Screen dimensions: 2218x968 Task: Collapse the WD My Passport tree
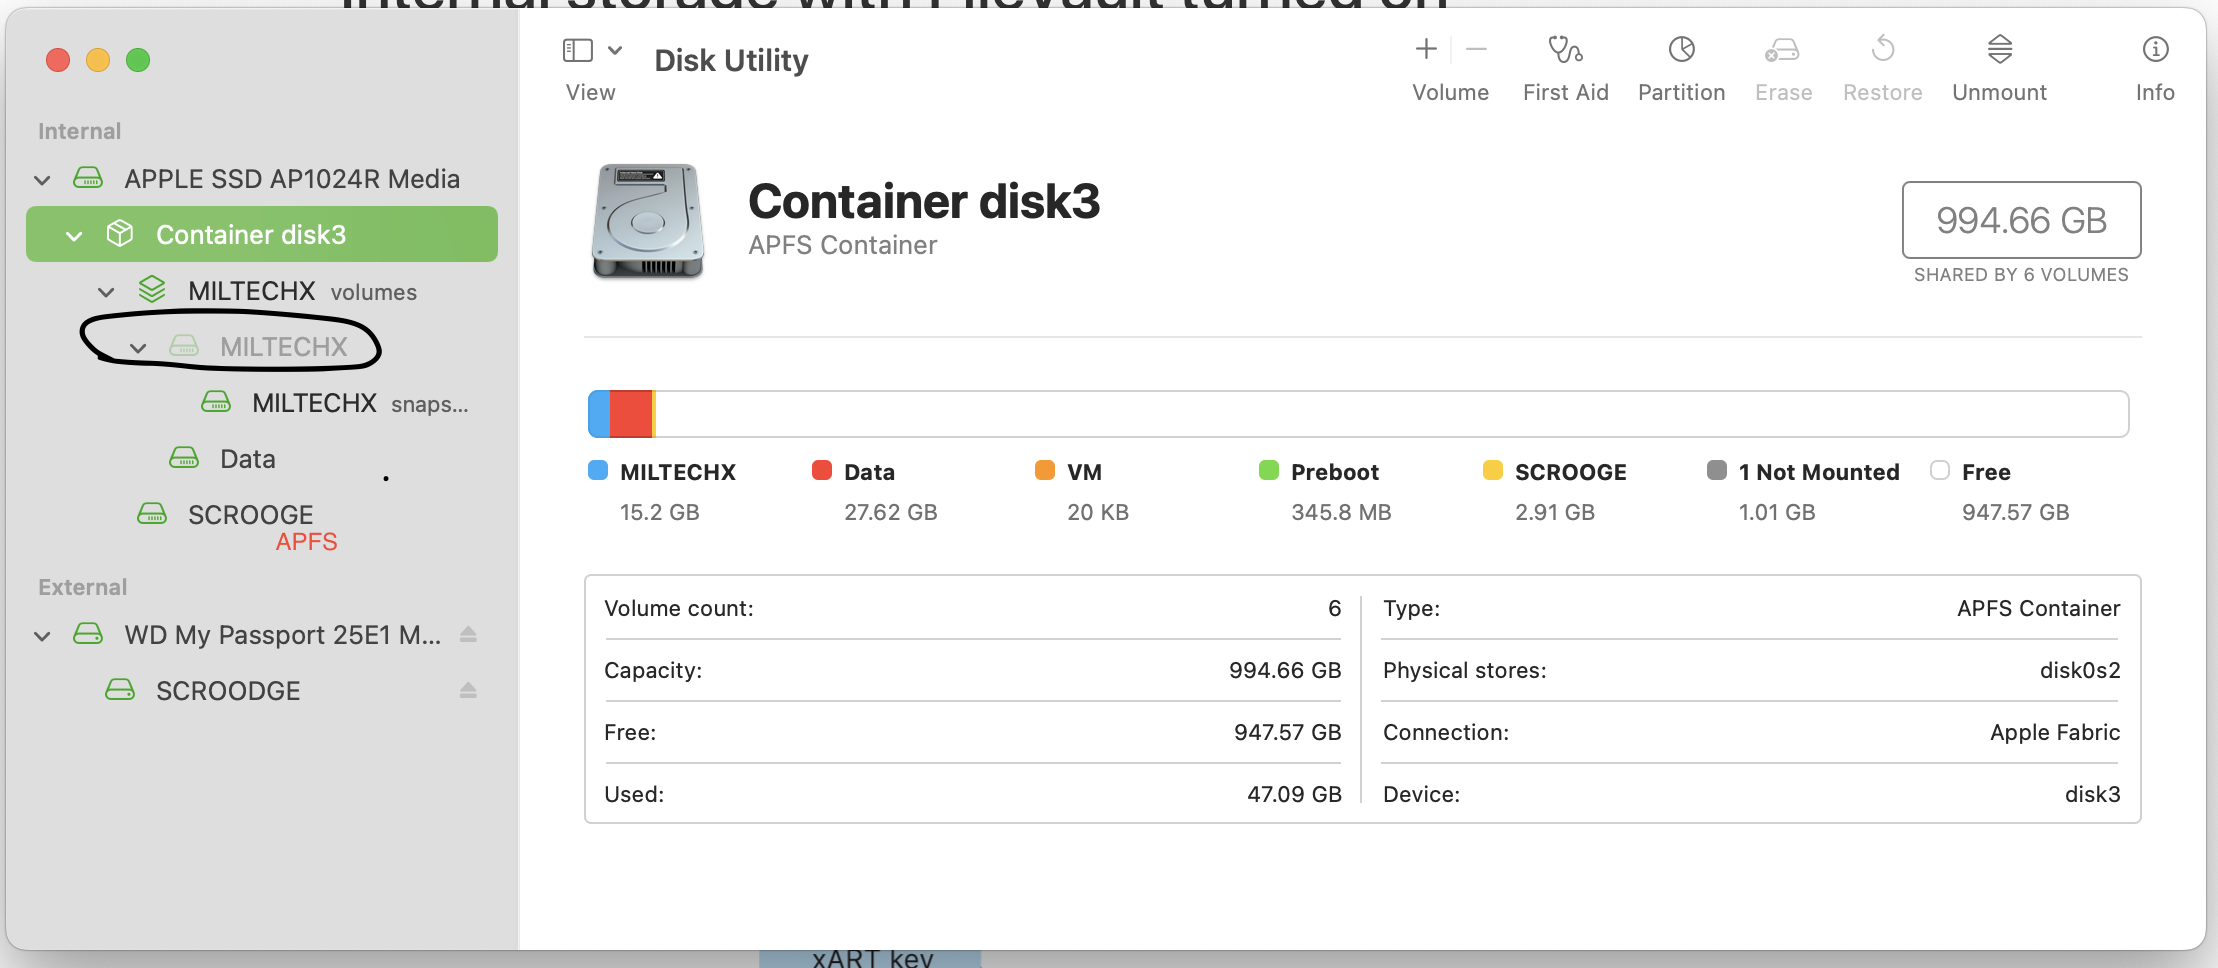[x=42, y=636]
